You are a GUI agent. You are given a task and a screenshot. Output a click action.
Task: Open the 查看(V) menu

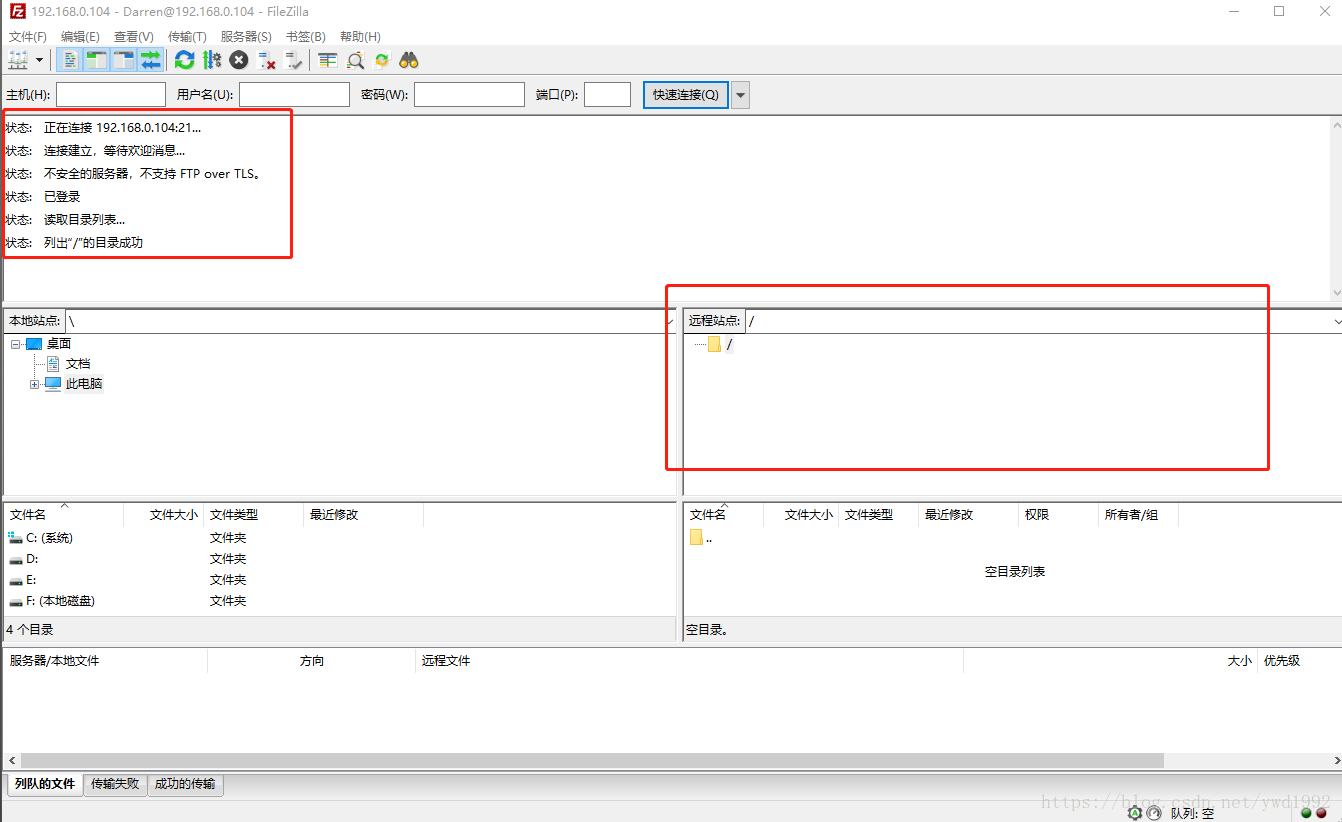click(134, 37)
